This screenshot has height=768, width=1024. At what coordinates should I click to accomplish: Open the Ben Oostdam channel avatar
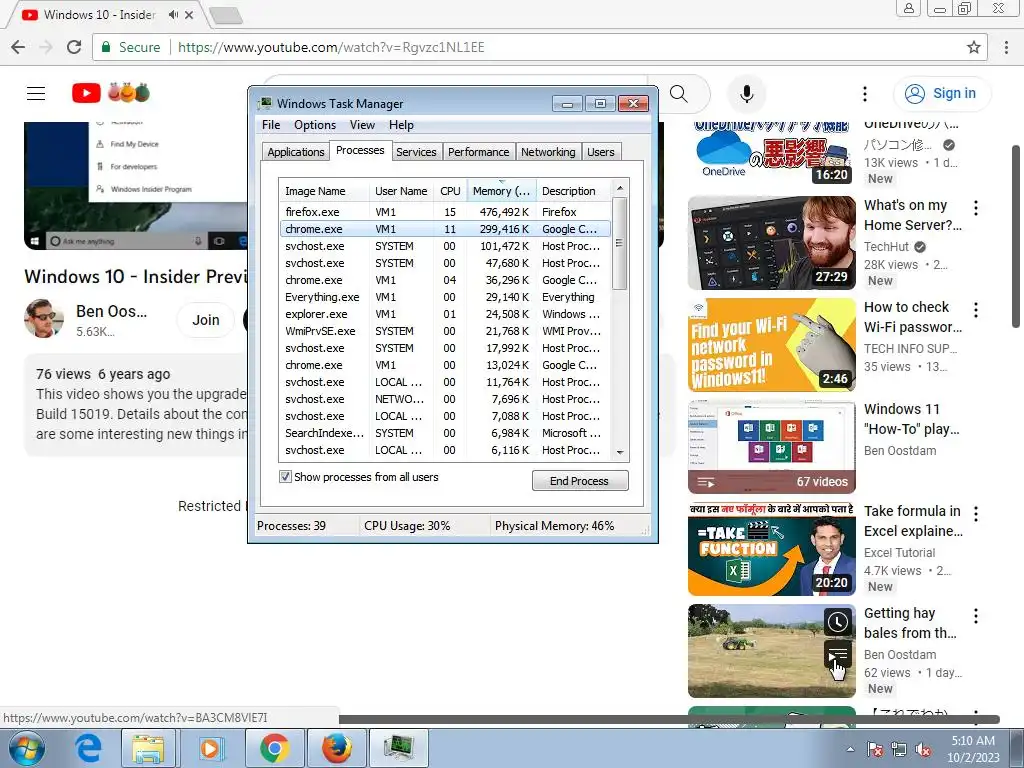pos(44,319)
